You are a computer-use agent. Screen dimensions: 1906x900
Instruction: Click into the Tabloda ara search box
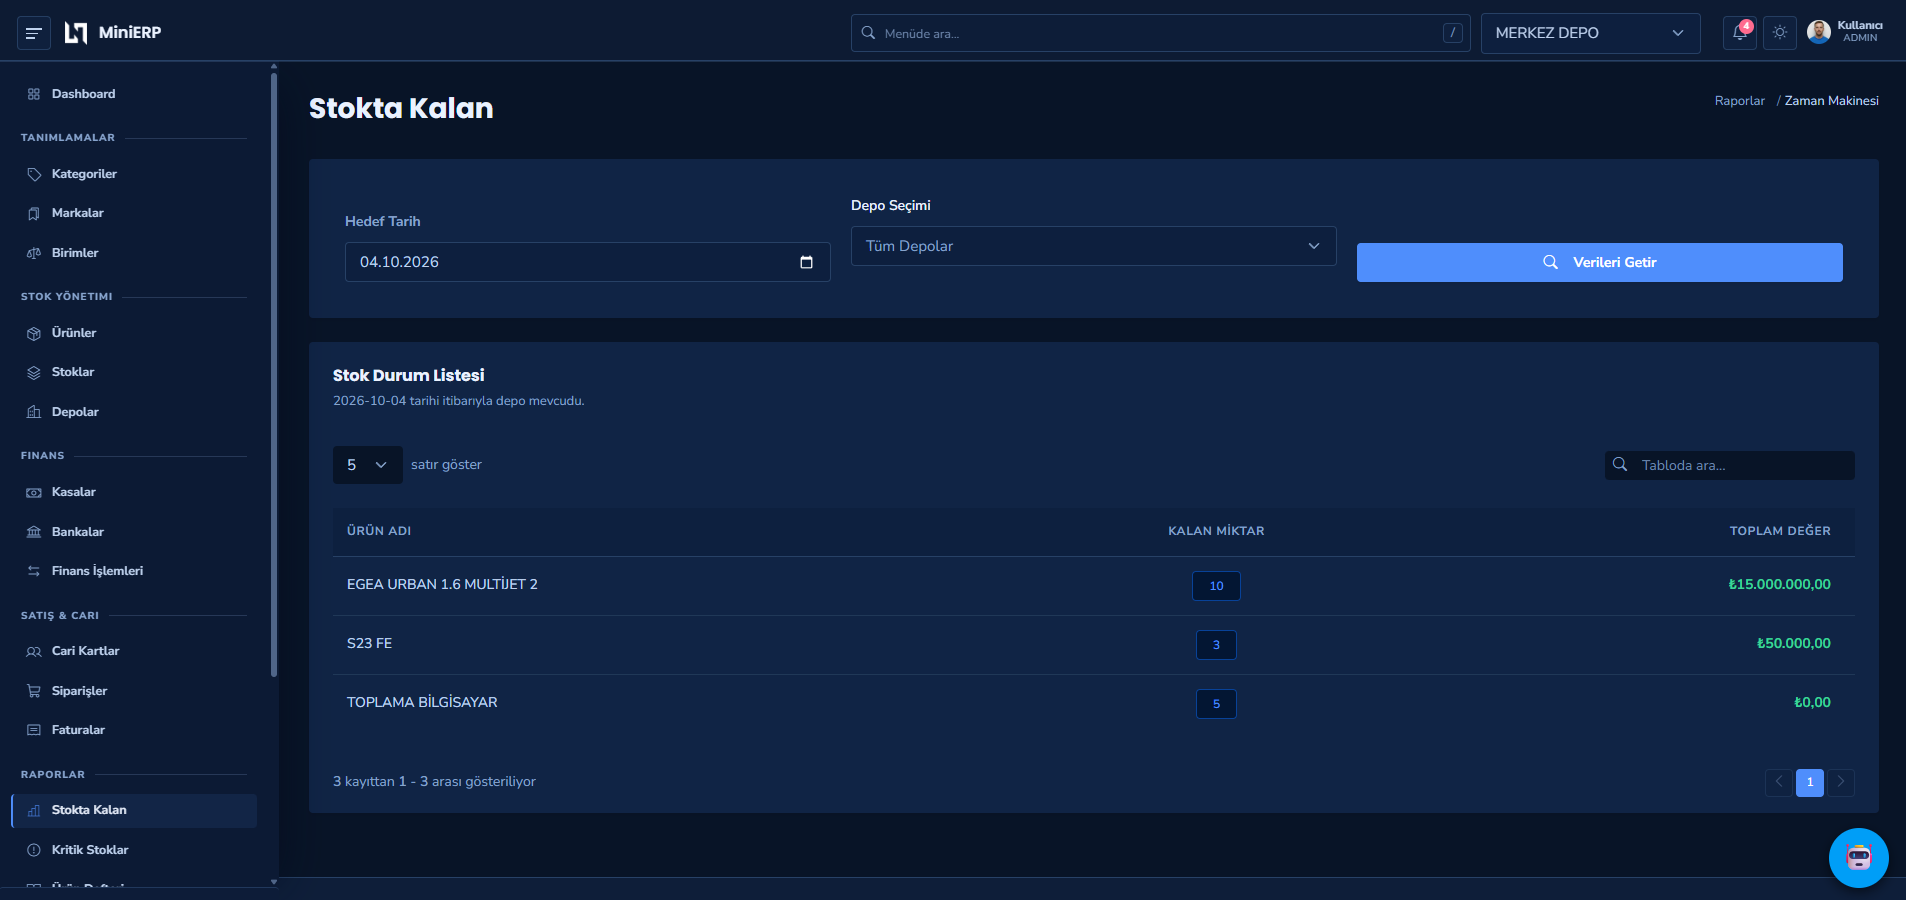(x=1729, y=465)
